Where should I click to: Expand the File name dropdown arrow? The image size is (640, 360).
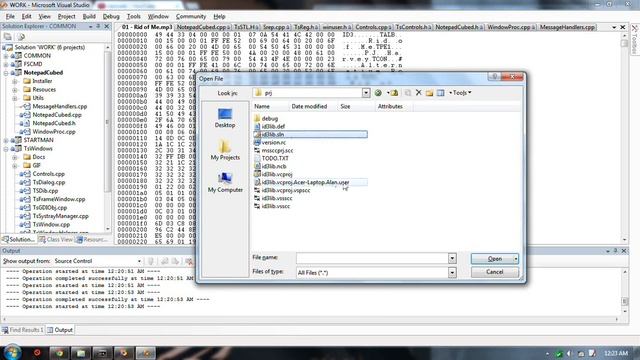[x=452, y=258]
